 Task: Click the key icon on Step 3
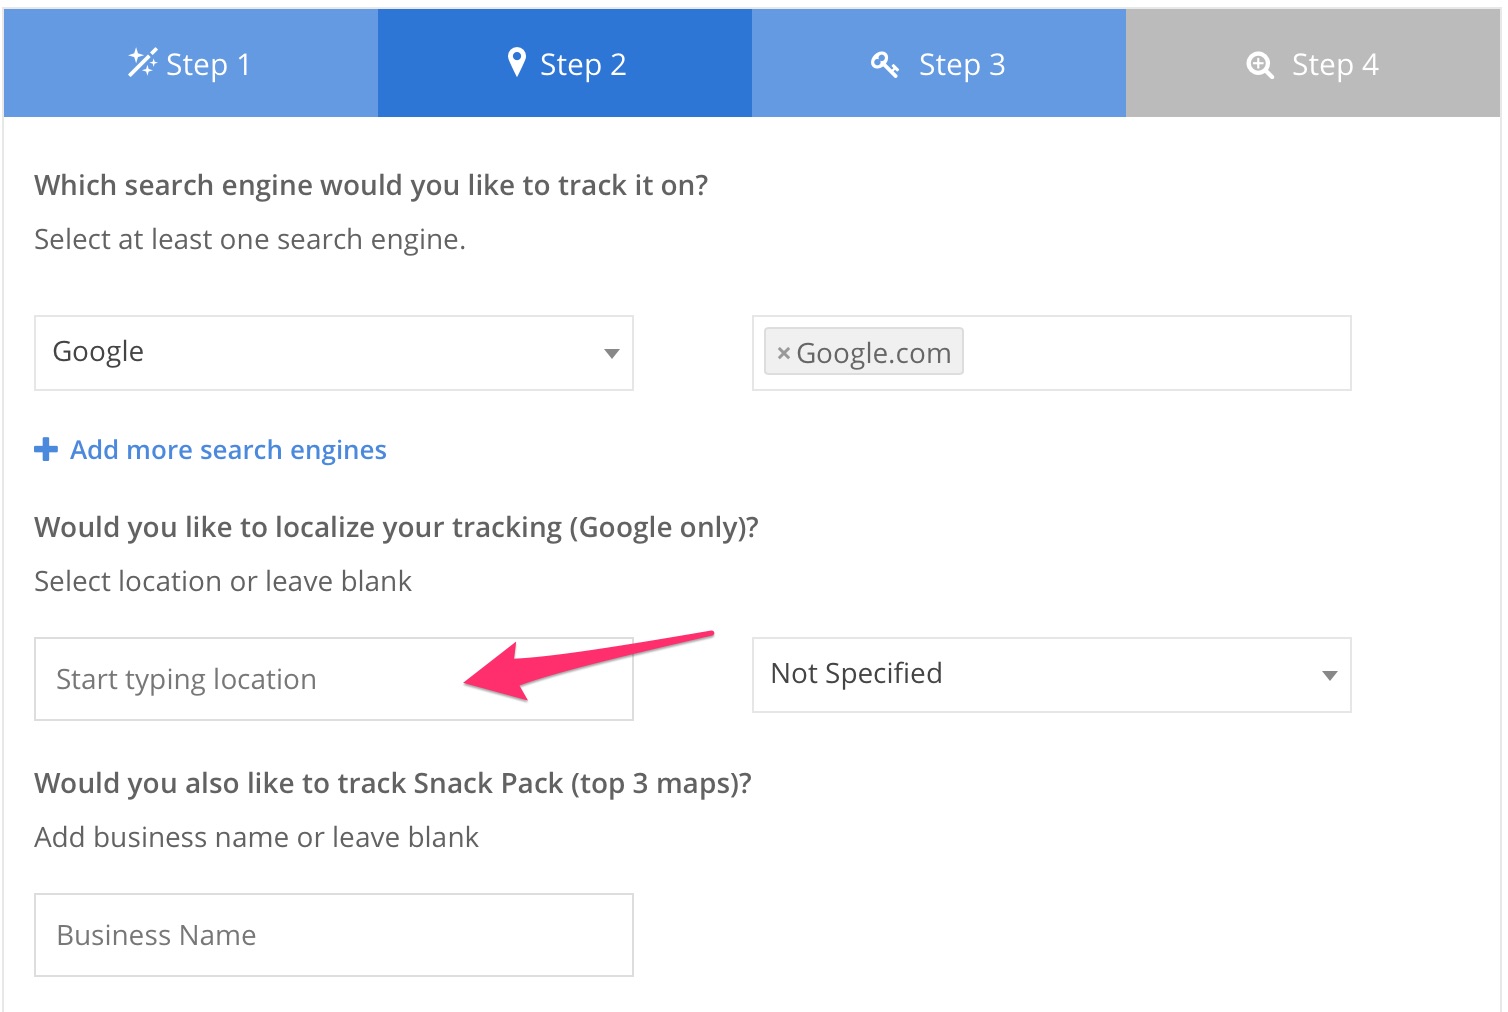pyautogui.click(x=885, y=64)
